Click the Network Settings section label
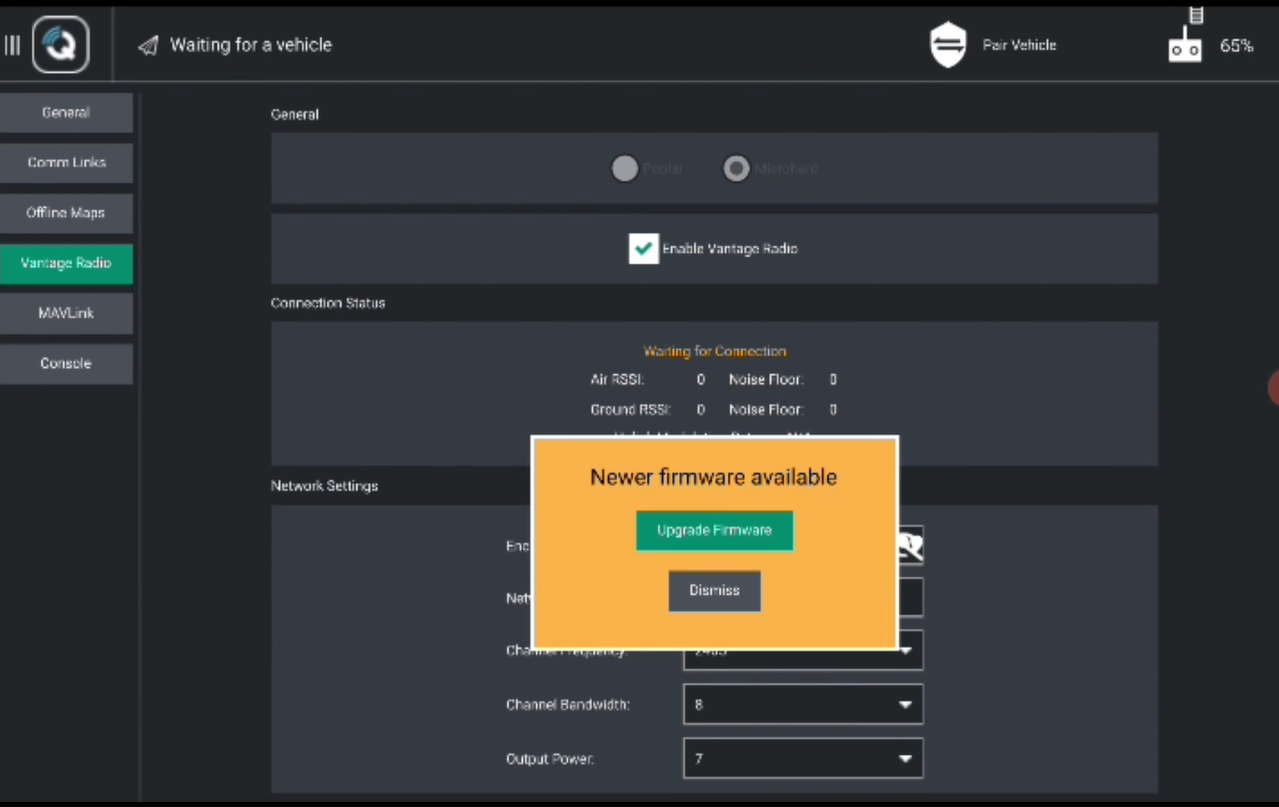This screenshot has width=1279, height=807. click(x=324, y=486)
